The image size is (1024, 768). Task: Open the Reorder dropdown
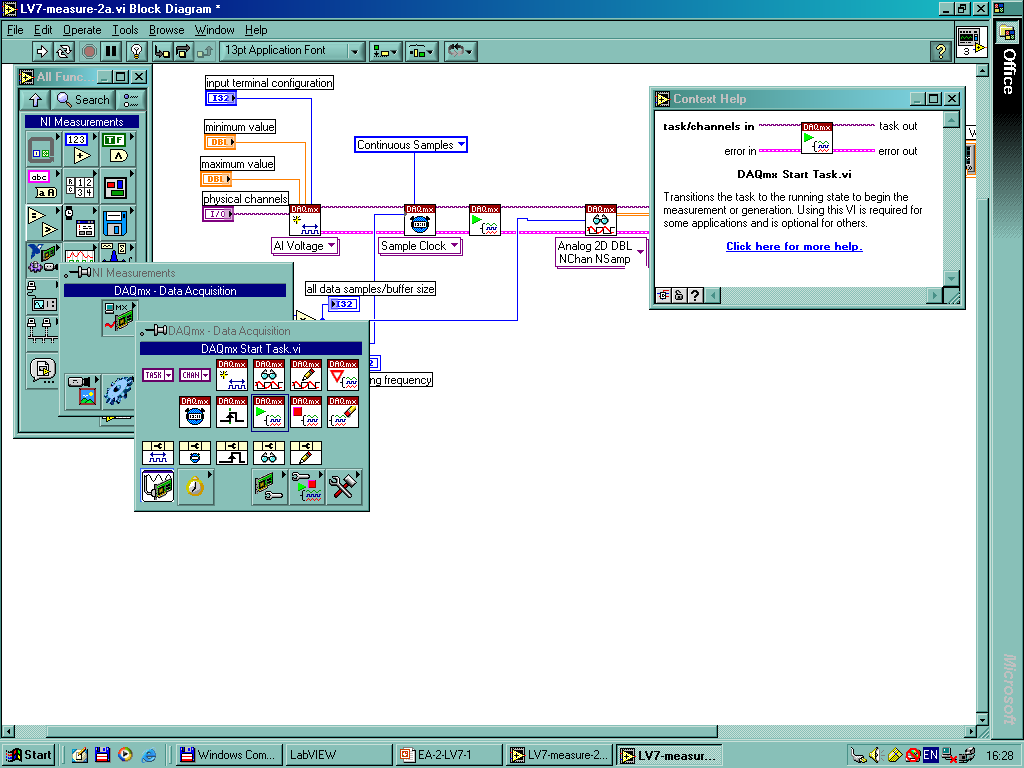pyautogui.click(x=460, y=51)
